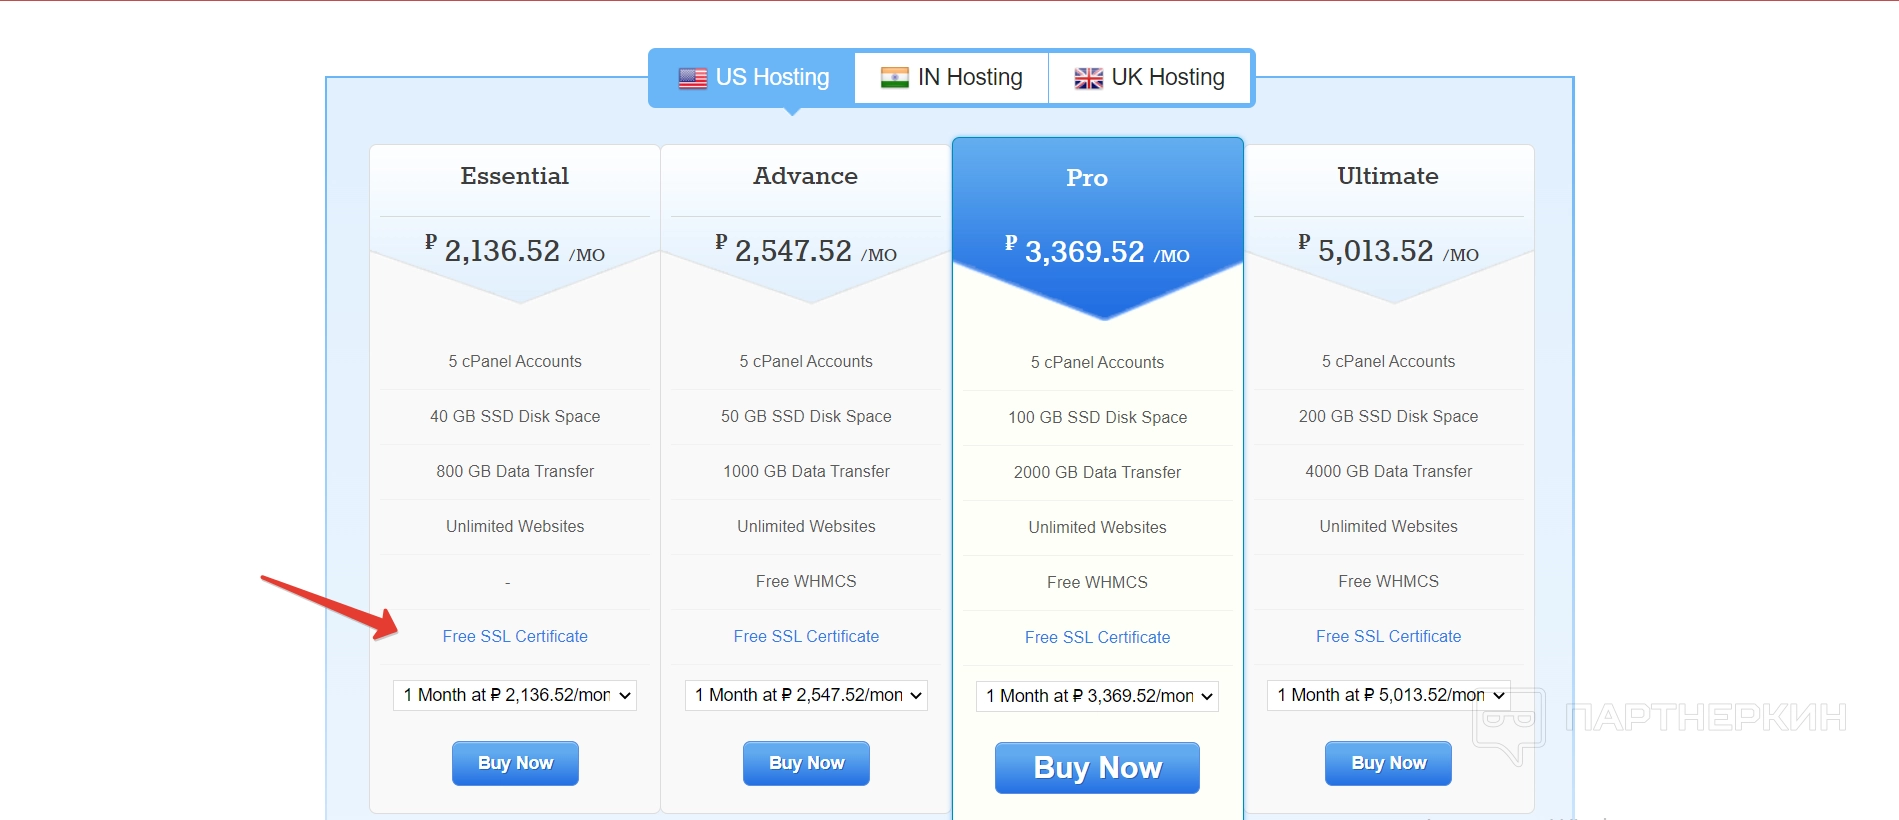Screen dimensions: 1899x820
Task: Open Essential plan Free SSL Certificate link
Action: pyautogui.click(x=515, y=636)
